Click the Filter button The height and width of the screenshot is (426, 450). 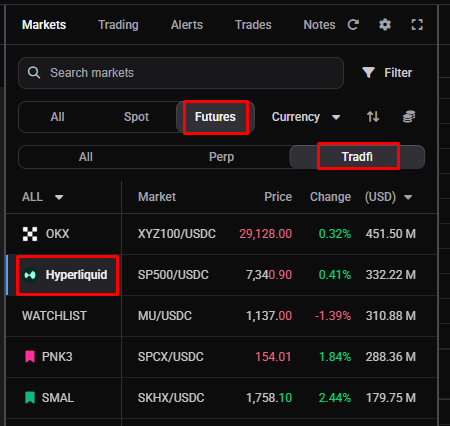point(387,73)
